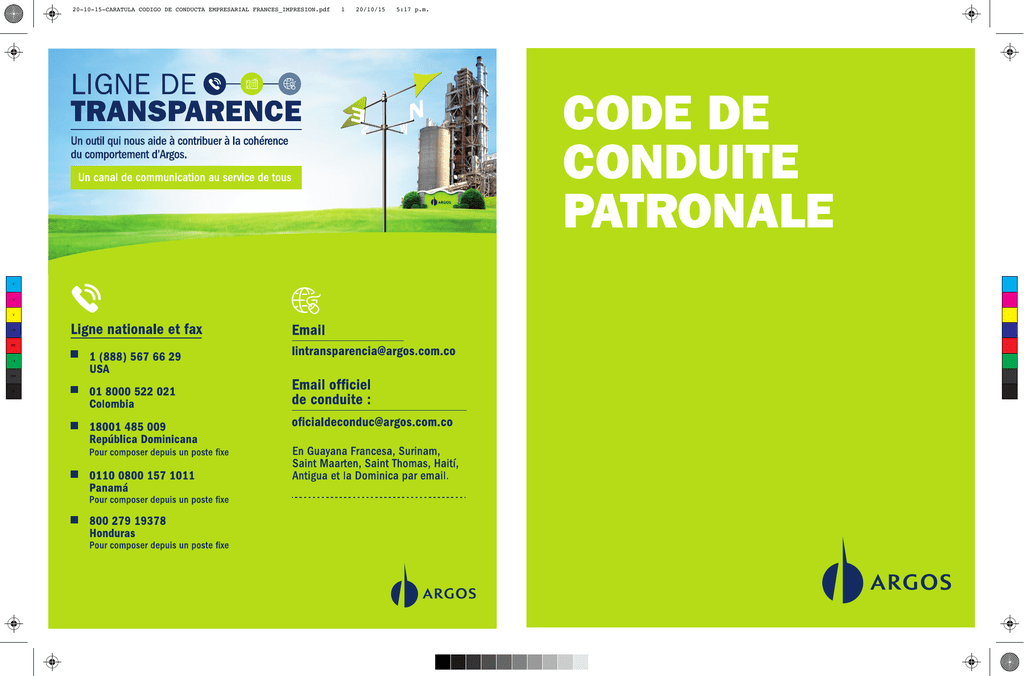Click the timestamp 20/10/15 5:17 p.m.
This screenshot has height=676, width=1024.
click(x=392, y=10)
